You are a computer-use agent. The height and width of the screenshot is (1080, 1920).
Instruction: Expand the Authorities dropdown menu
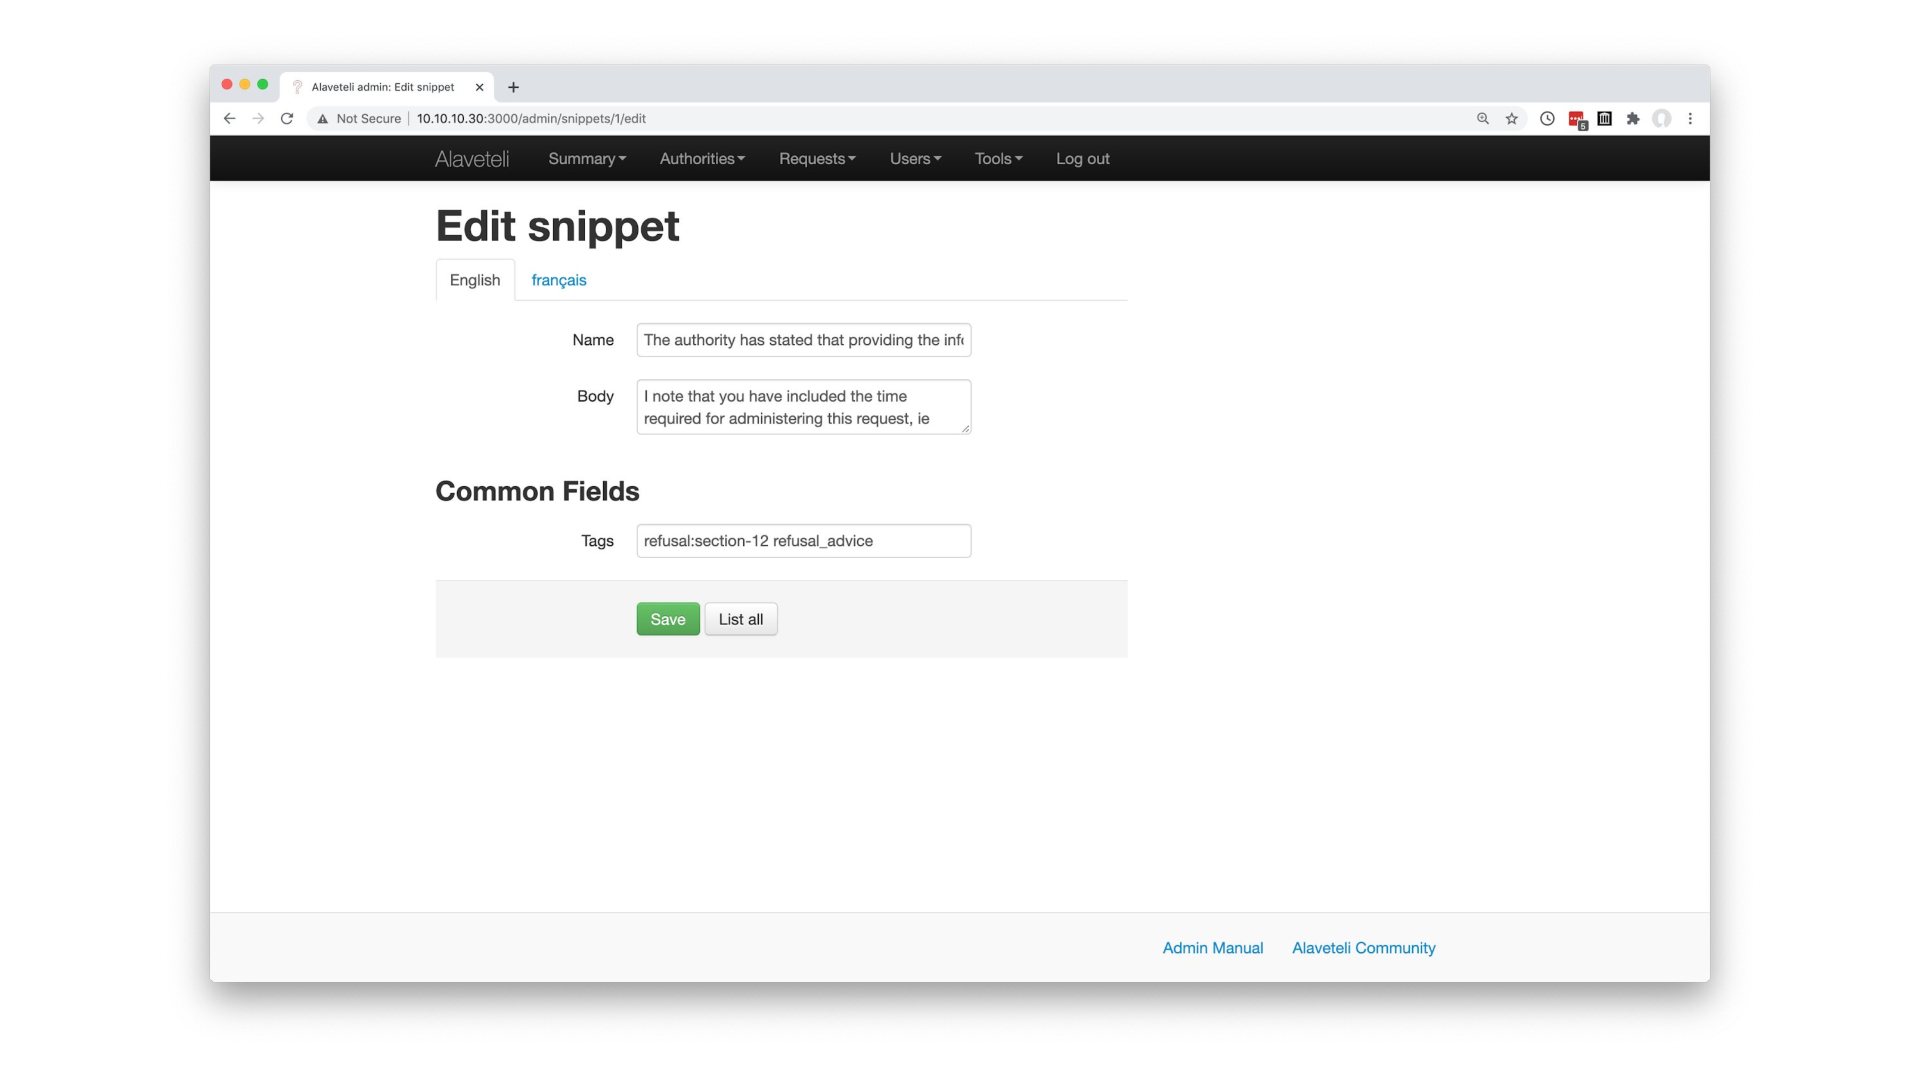tap(702, 158)
